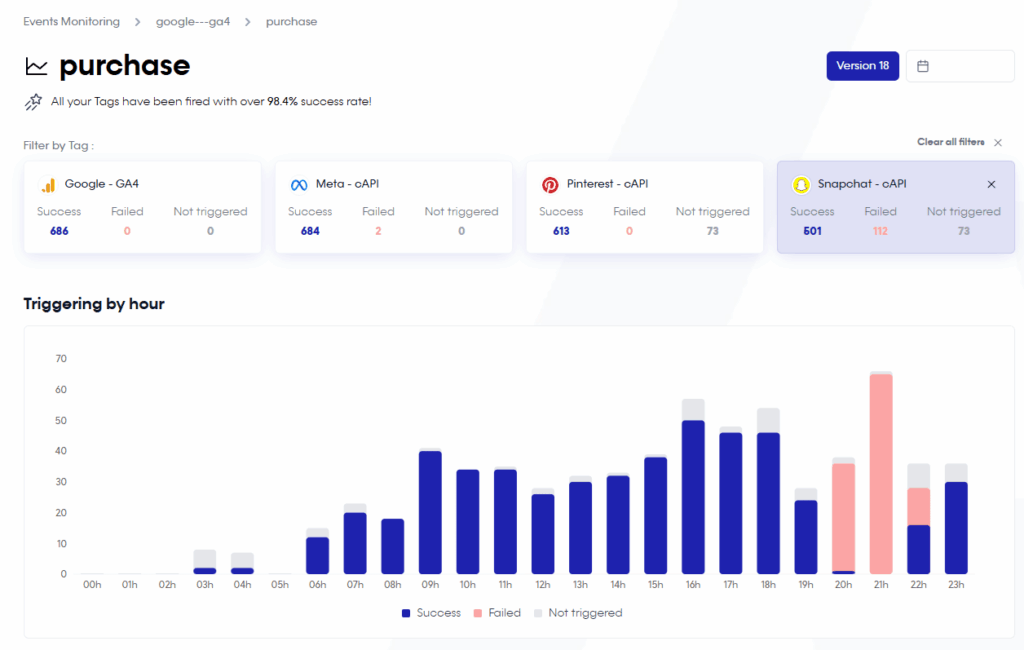Click the purchase page title
The width and height of the screenshot is (1024, 650).
tap(125, 66)
